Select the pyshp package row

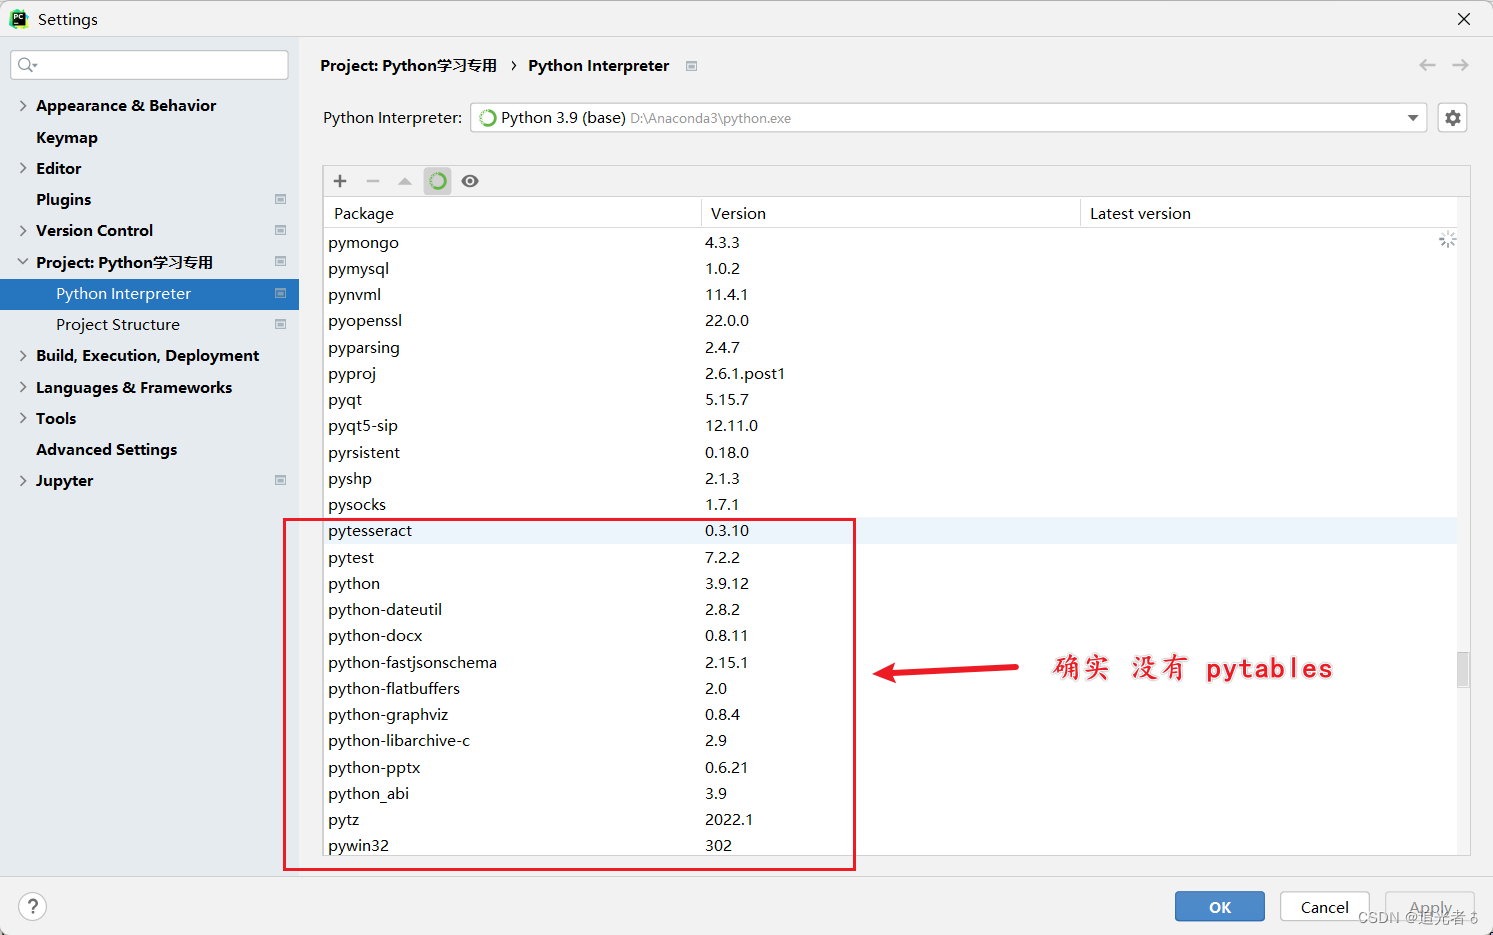pos(890,478)
